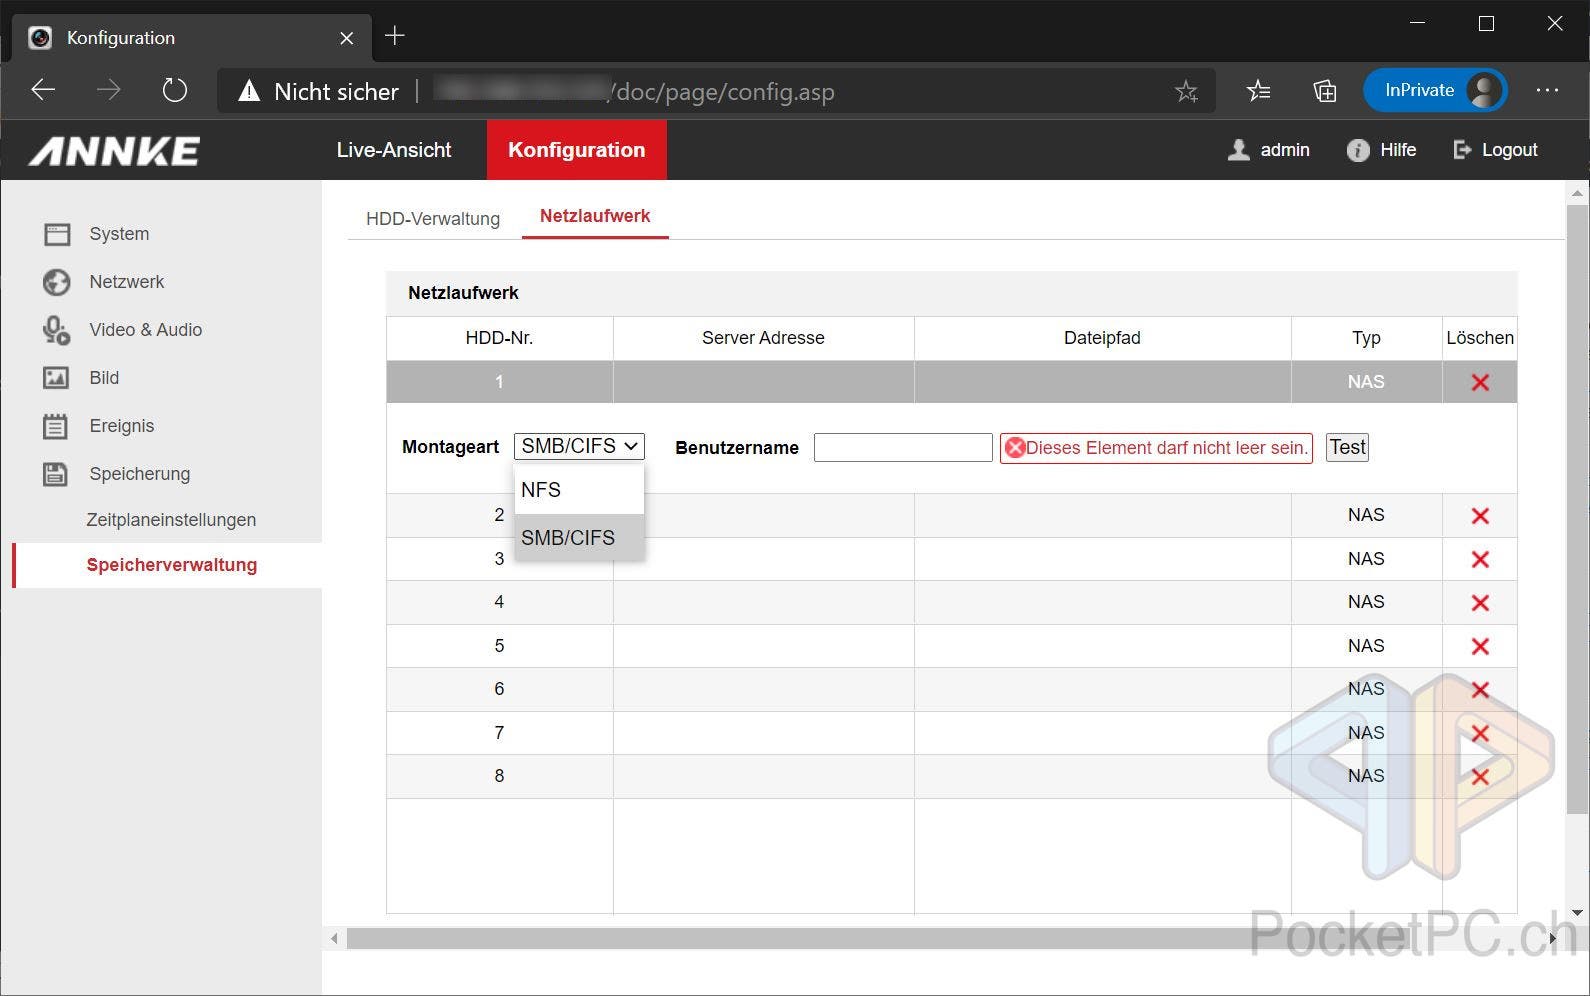Screen dimensions: 1590x996
Task: Open browser settings and more menu
Action: pos(1547,91)
